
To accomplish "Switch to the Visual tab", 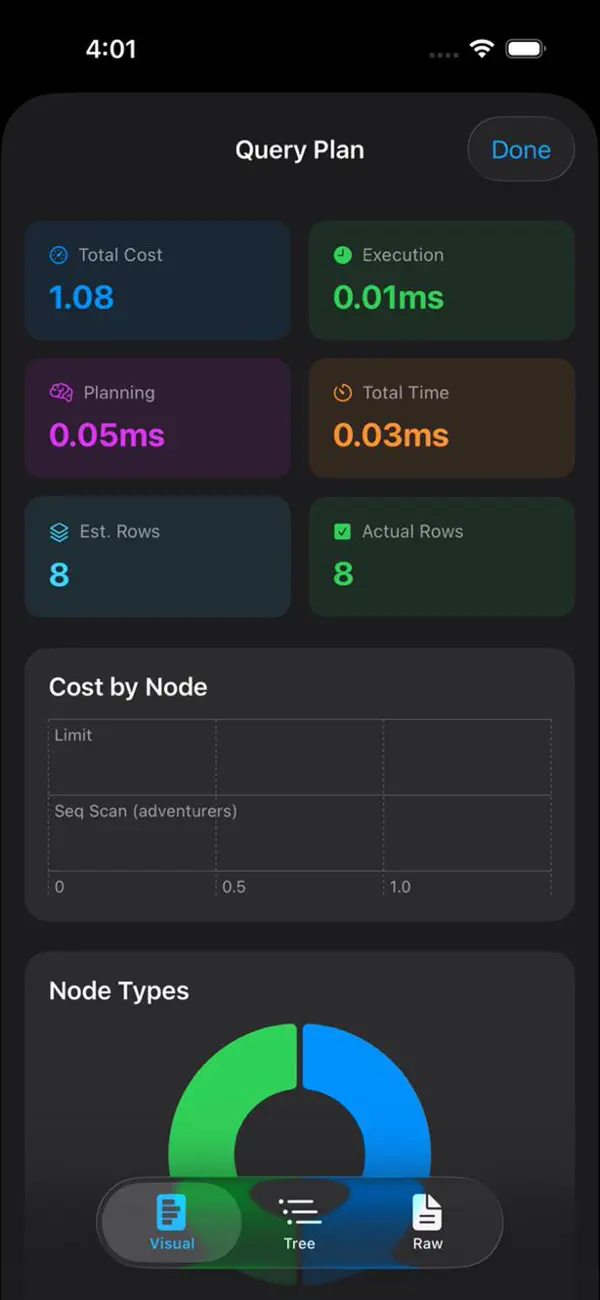I will tap(171, 1222).
